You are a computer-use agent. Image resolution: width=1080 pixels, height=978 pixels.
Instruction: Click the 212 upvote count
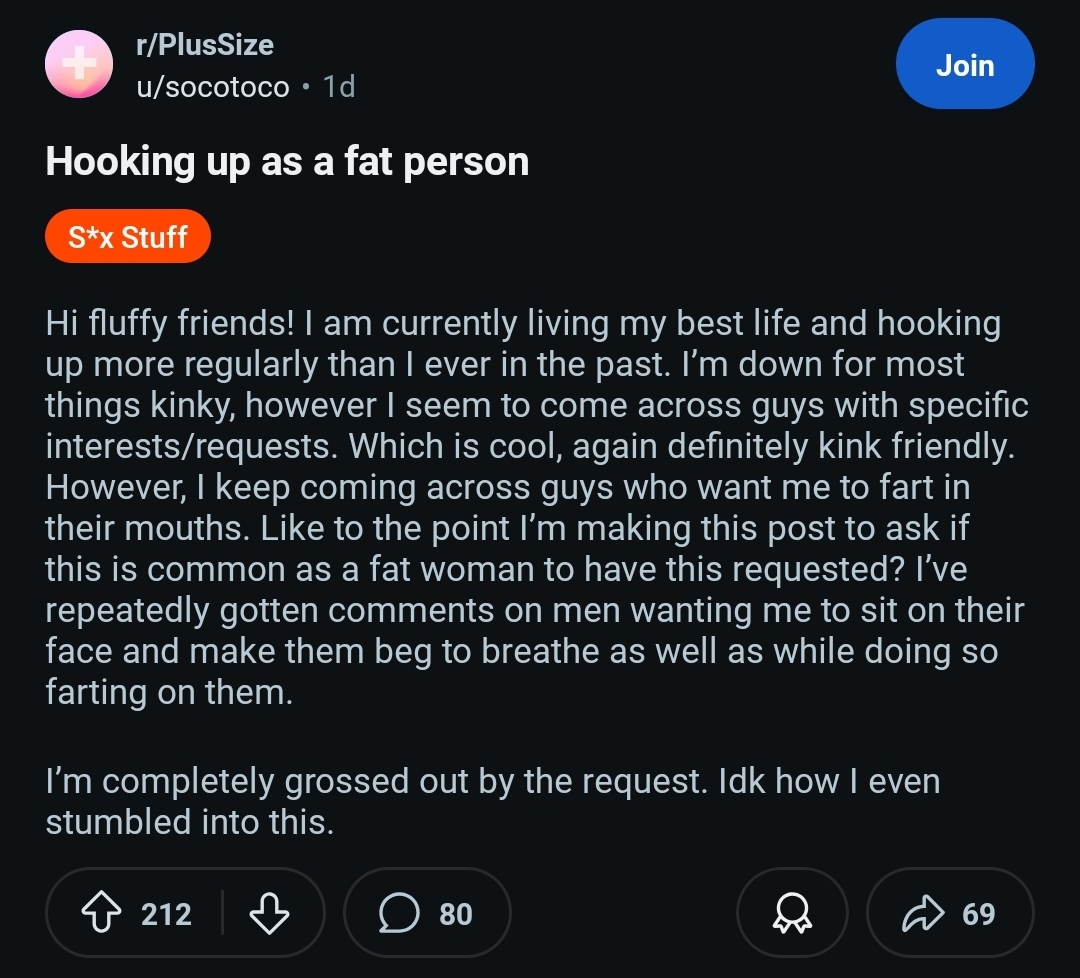click(x=166, y=914)
